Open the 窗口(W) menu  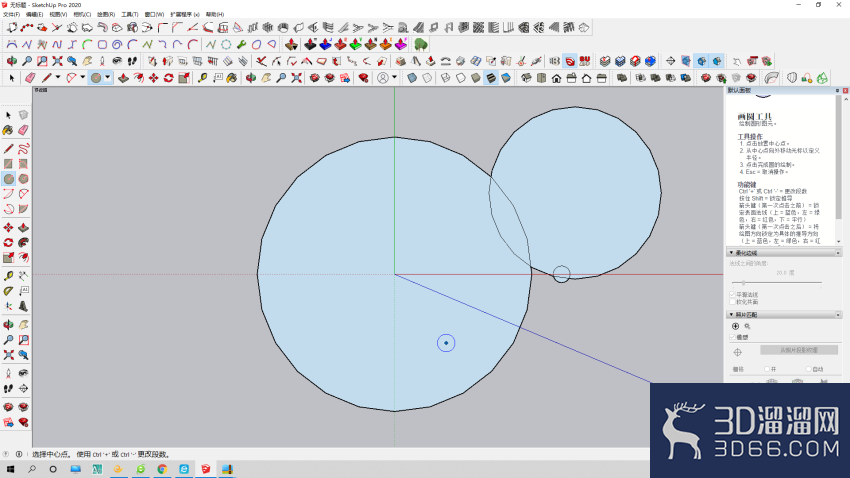click(x=154, y=15)
